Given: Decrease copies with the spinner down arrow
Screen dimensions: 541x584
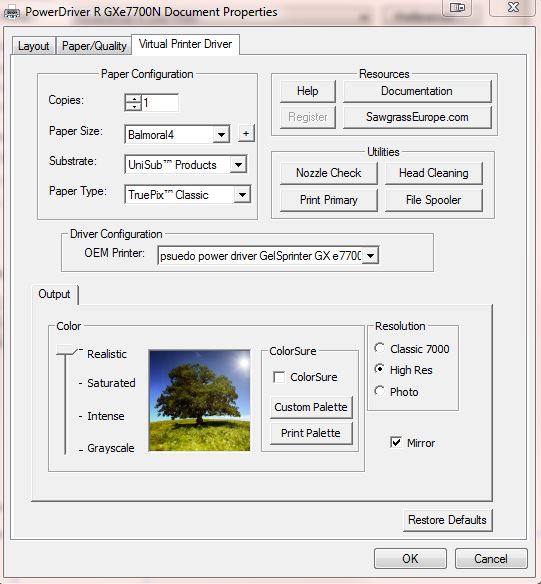Looking at the screenshot, I should [133, 107].
